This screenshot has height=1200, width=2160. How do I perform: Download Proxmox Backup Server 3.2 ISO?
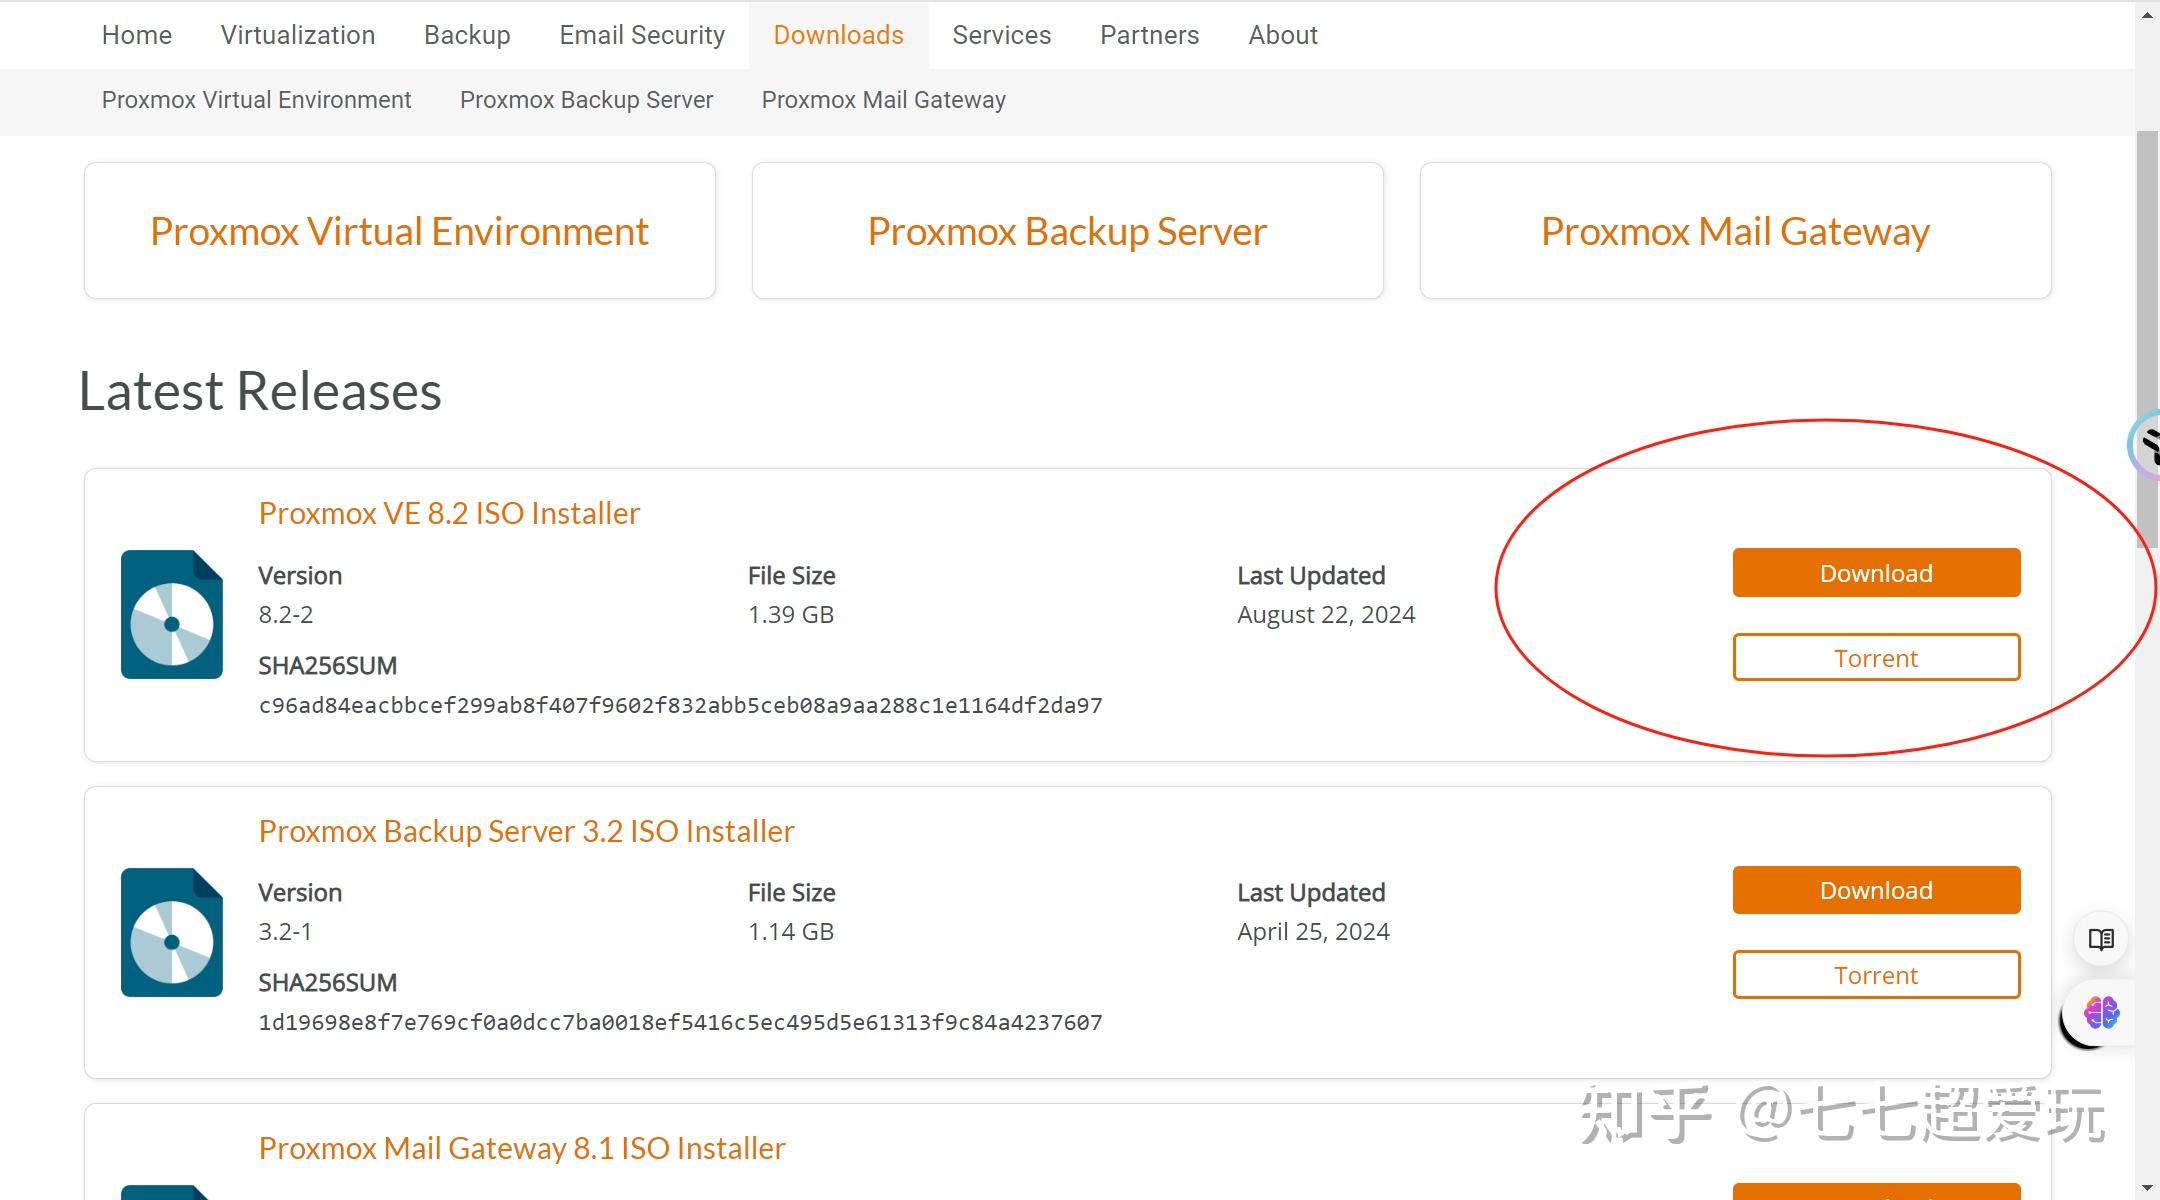coord(1876,890)
